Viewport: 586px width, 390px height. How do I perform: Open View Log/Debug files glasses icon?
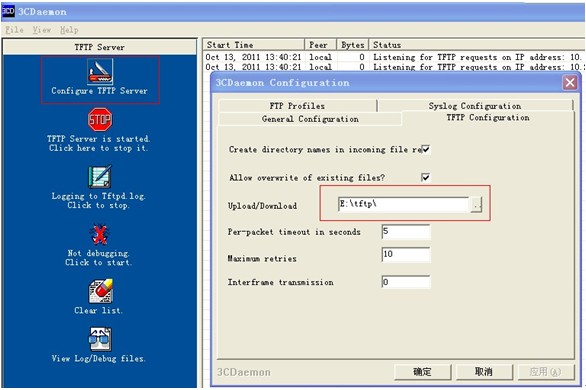click(x=100, y=339)
